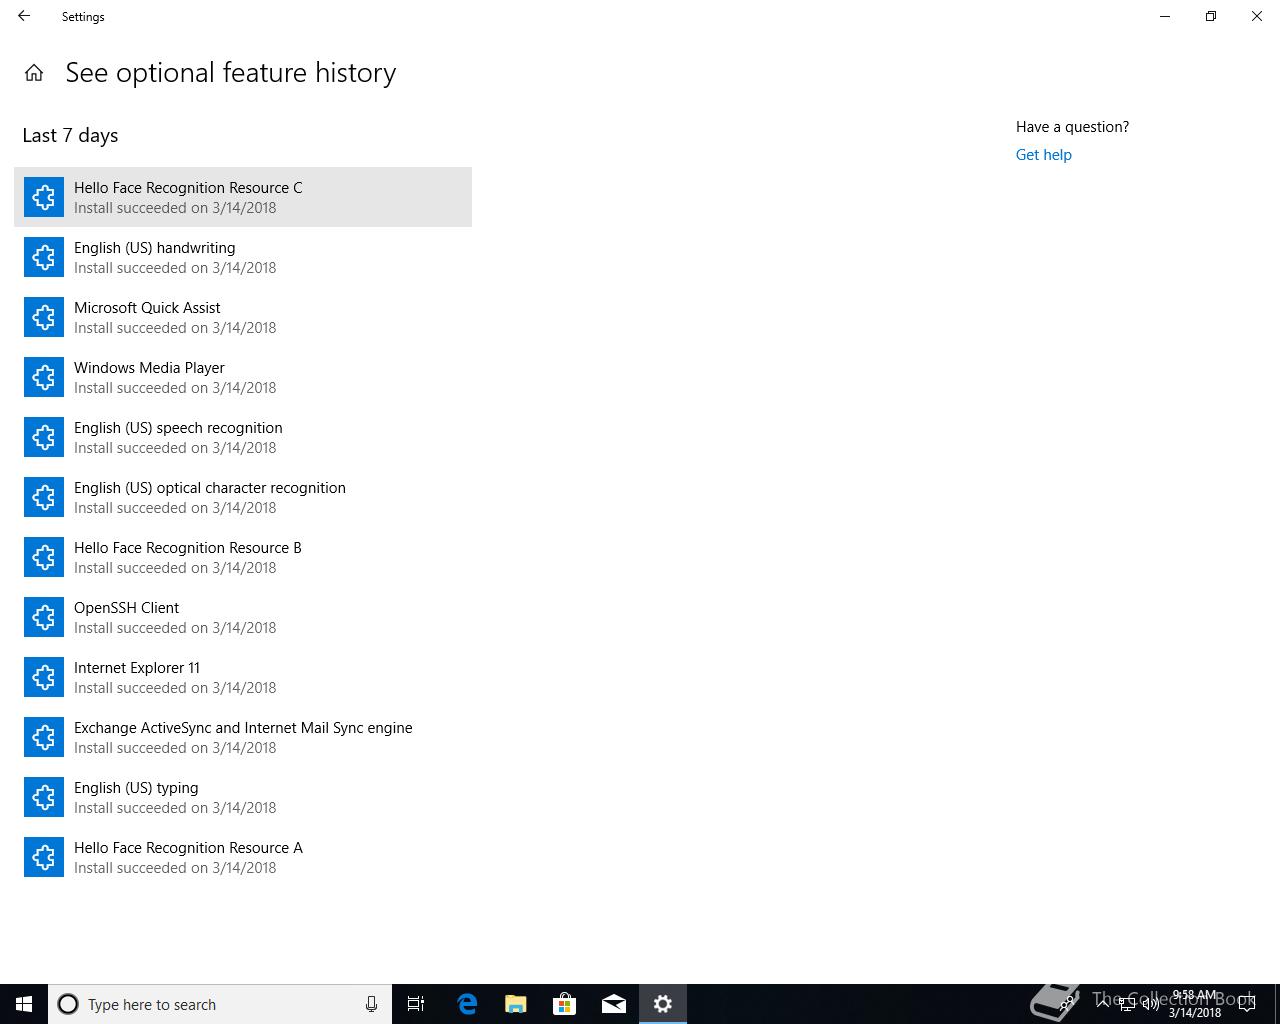Select Exchange ActiveSync and Internet Mail Sync entry
This screenshot has height=1024, width=1280.
coord(243,737)
